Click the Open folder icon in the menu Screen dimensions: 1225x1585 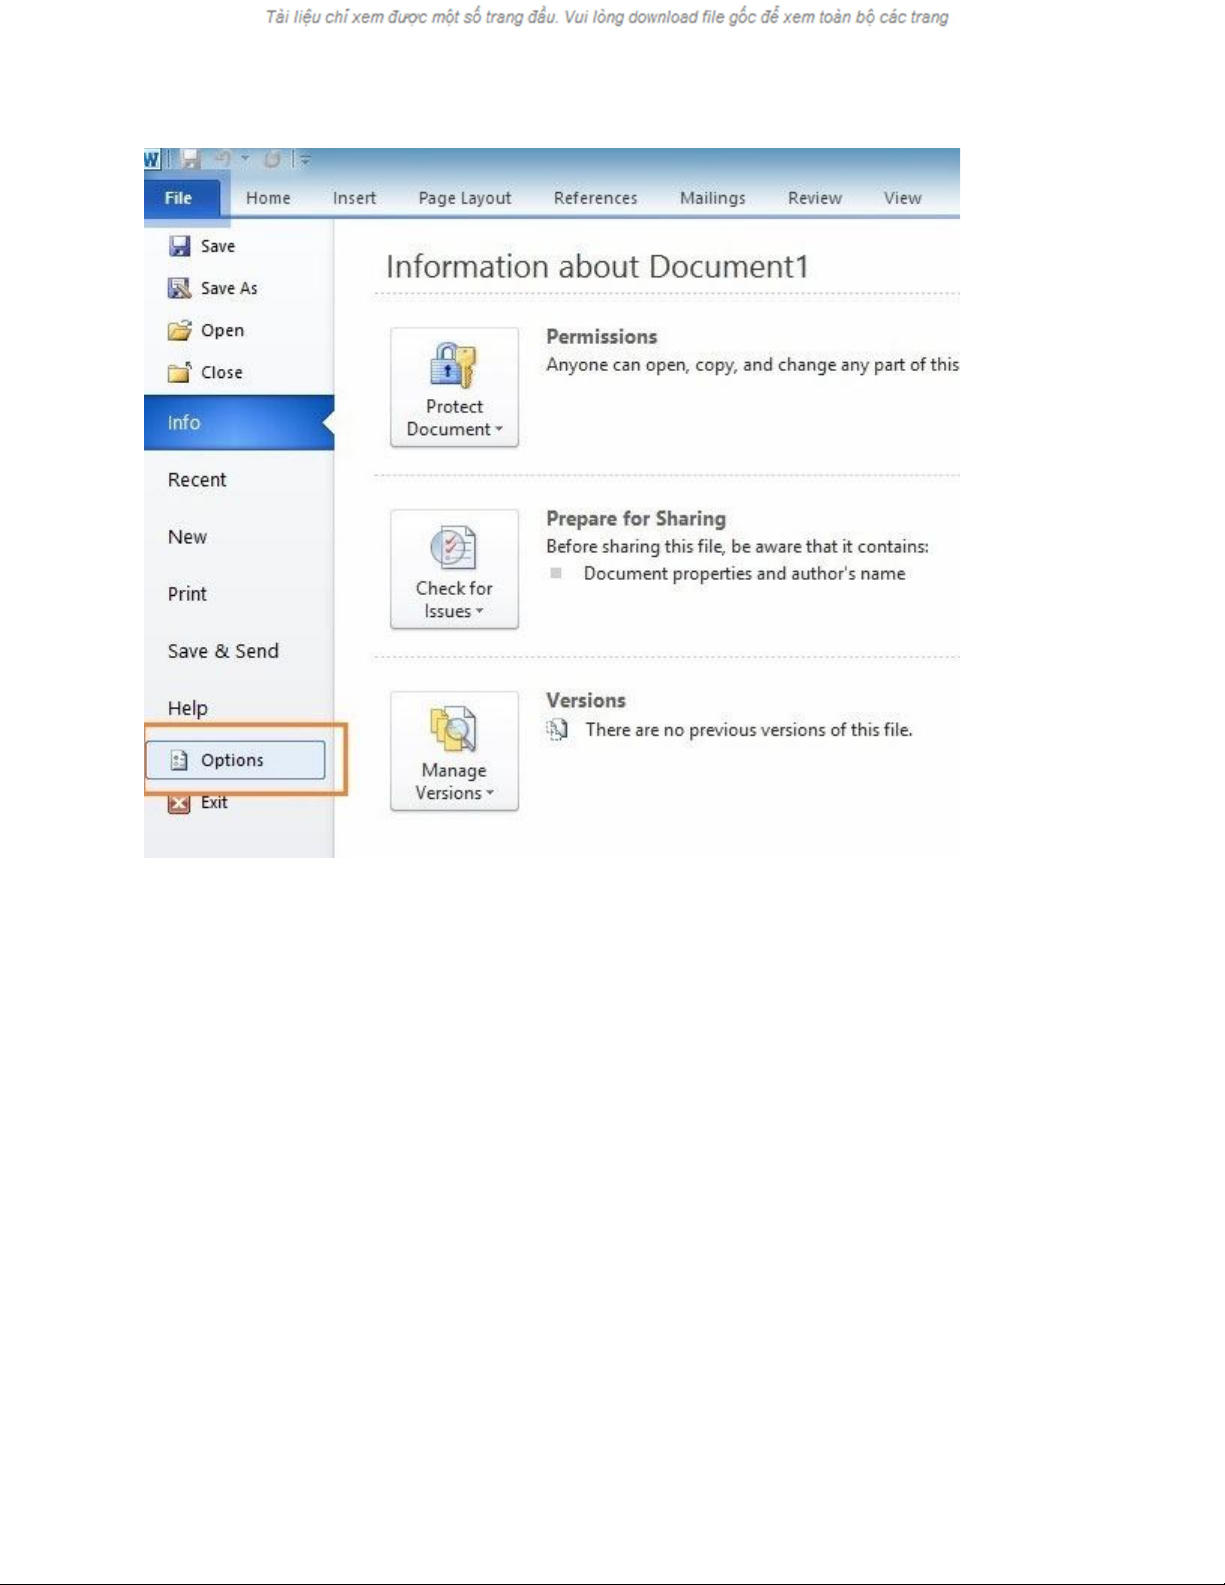(x=179, y=330)
